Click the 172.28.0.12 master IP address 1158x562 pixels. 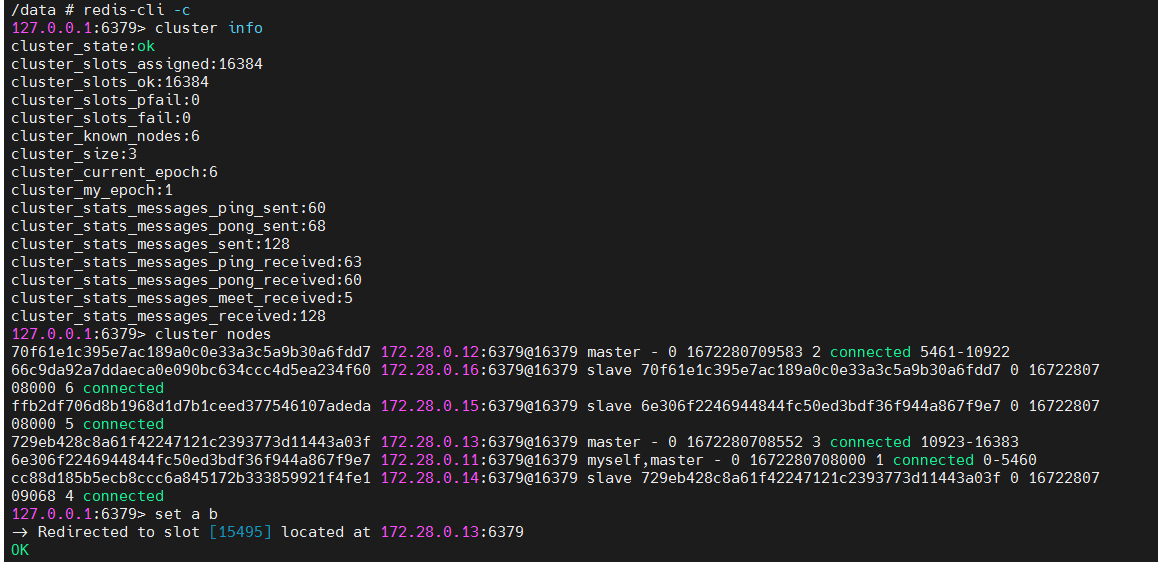click(430, 352)
